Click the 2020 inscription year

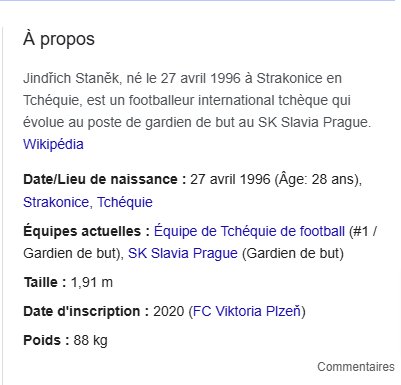point(169,311)
